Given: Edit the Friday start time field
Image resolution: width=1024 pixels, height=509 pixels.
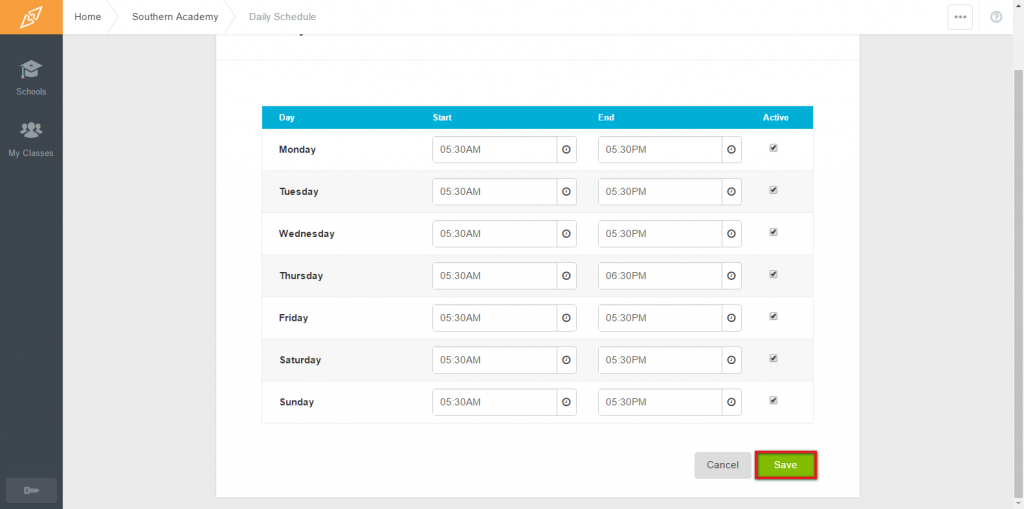Looking at the screenshot, I should [x=494, y=318].
